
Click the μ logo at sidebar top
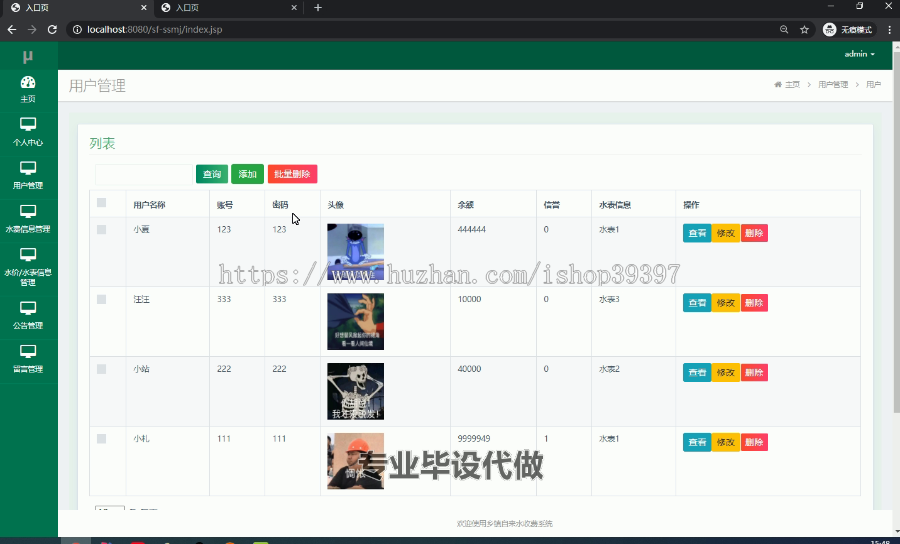click(28, 56)
